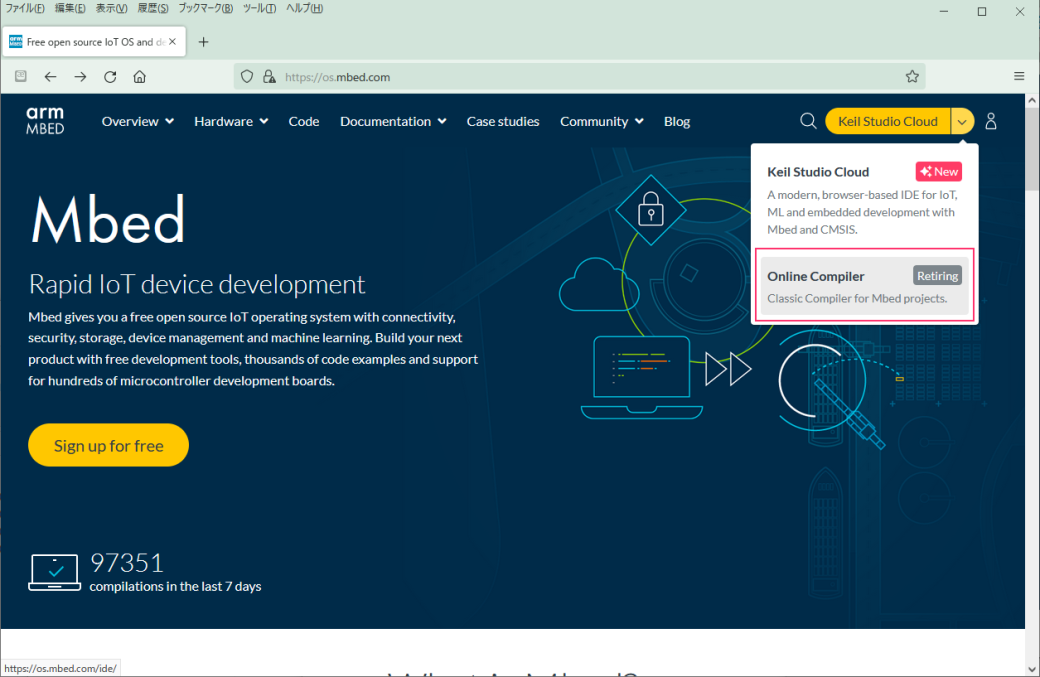1040x677 pixels.
Task: Reload the page with the refresh icon
Action: [110, 77]
